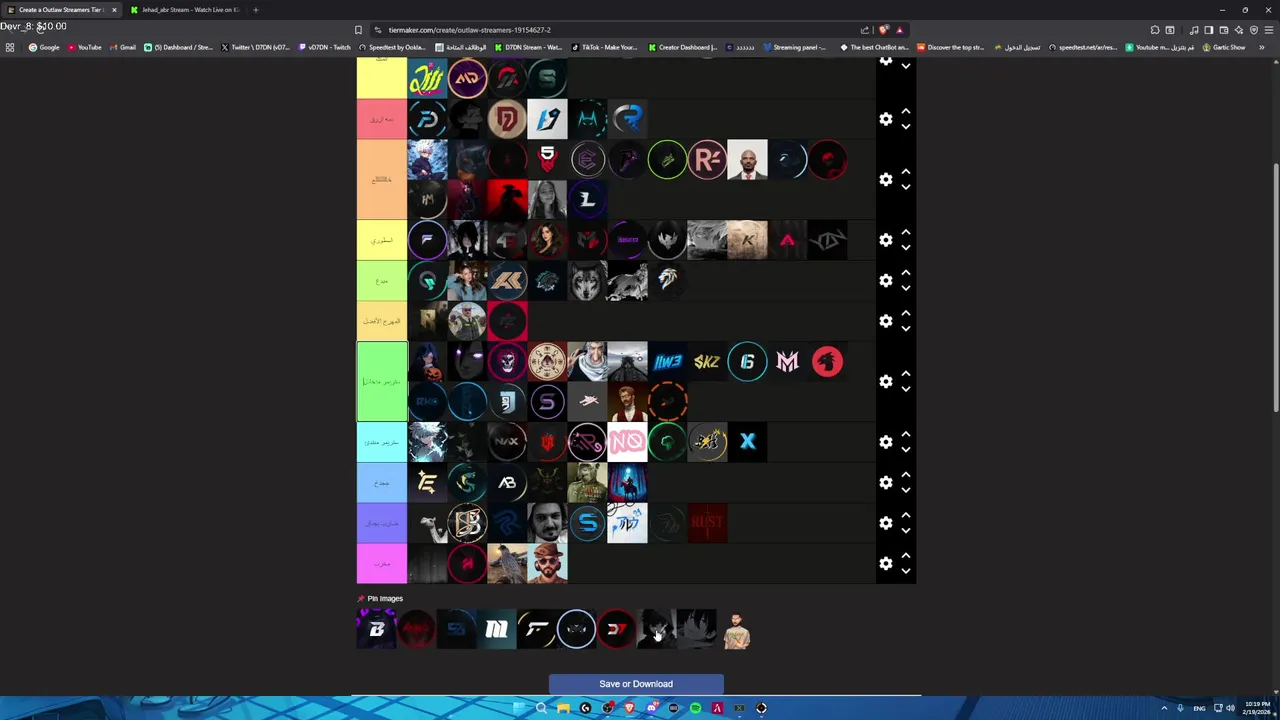This screenshot has width=1280, height=720.
Task: Open File Explorer from taskbar
Action: (x=563, y=708)
